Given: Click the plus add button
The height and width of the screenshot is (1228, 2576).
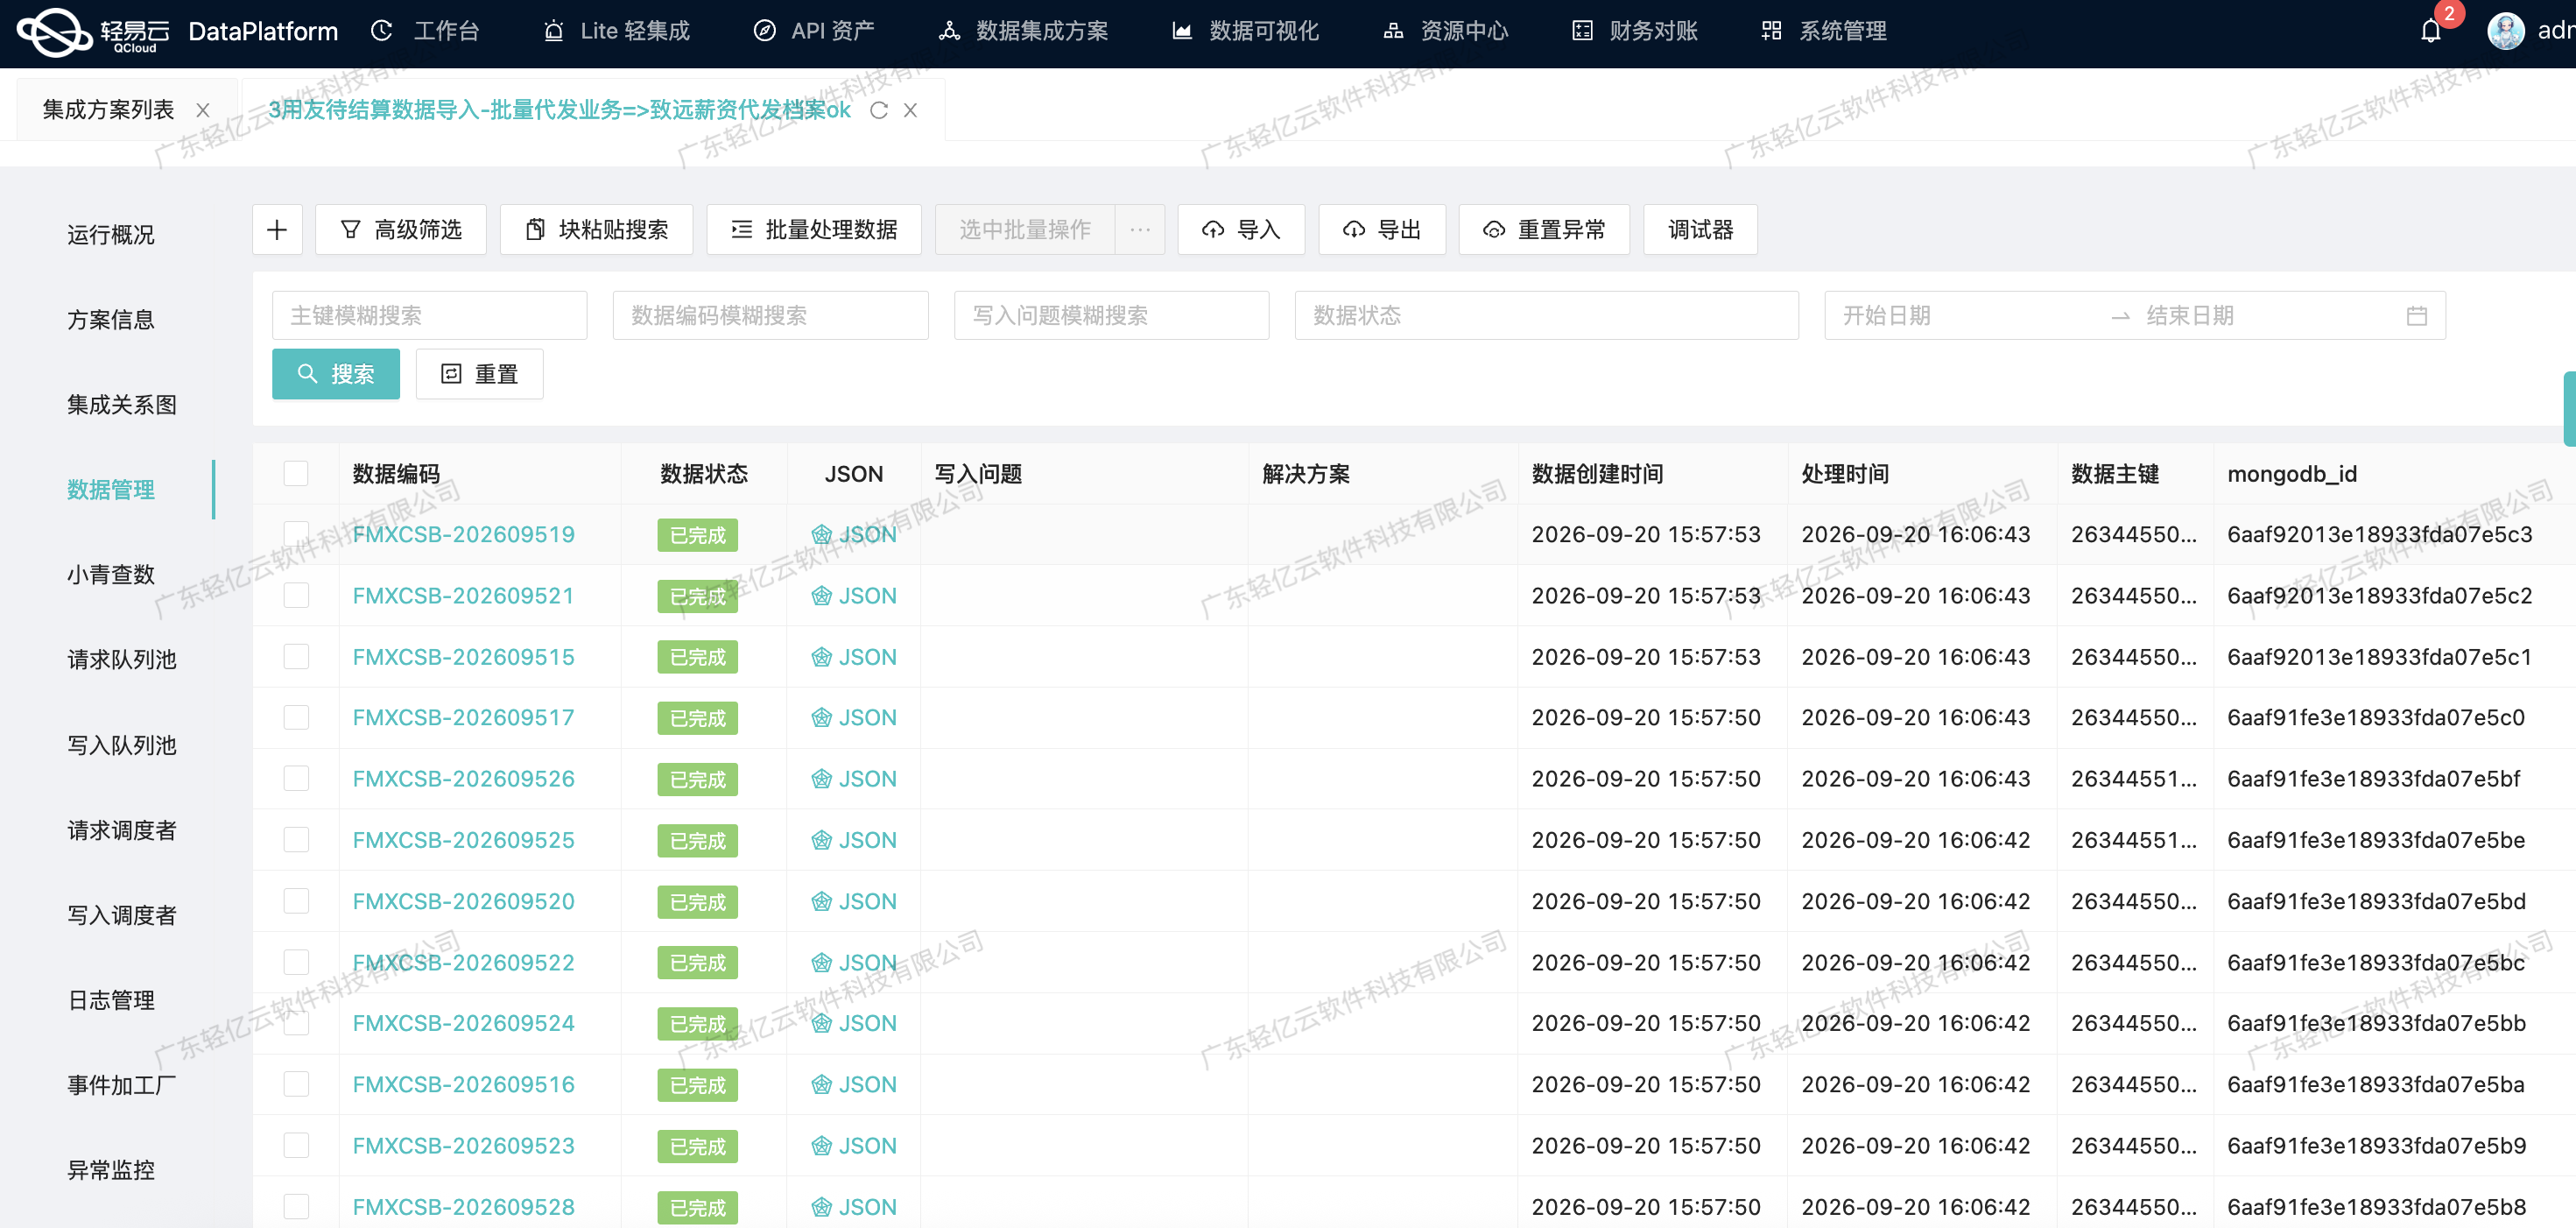Looking at the screenshot, I should point(277,230).
